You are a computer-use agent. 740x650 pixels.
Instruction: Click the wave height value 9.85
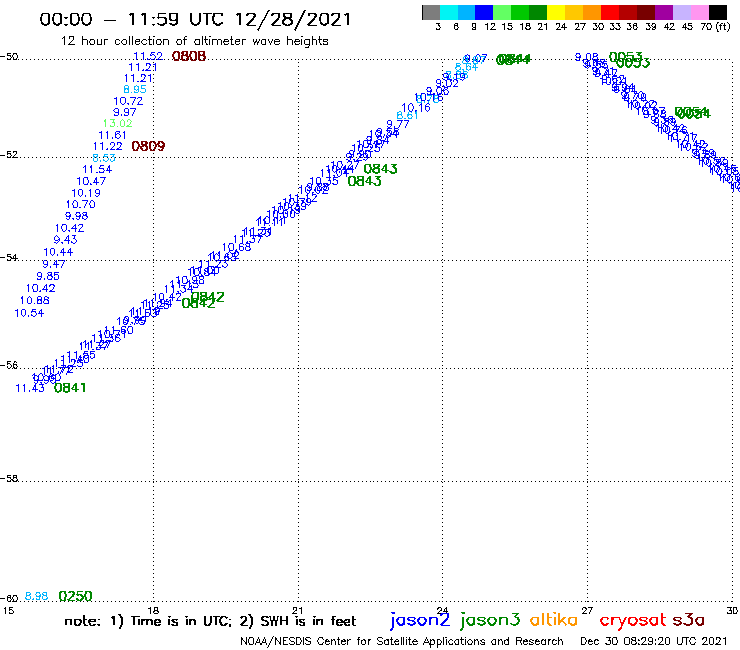tap(48, 276)
